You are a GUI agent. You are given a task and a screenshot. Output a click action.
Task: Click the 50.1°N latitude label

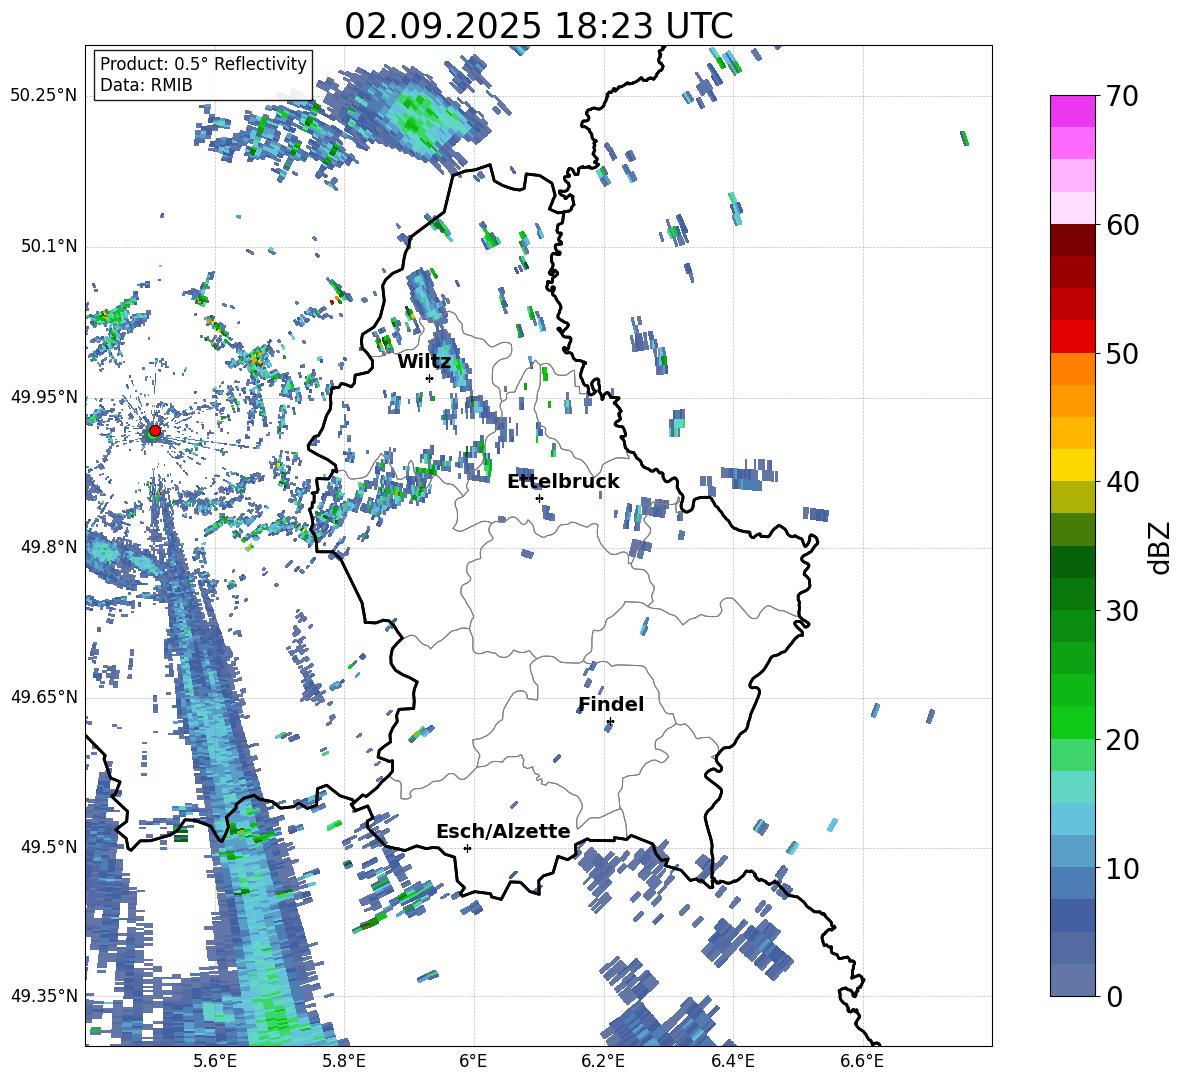pos(48,246)
